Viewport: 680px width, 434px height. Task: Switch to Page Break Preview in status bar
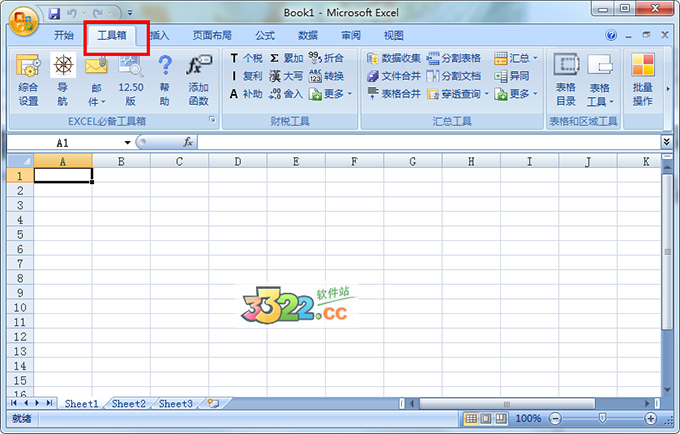point(501,418)
